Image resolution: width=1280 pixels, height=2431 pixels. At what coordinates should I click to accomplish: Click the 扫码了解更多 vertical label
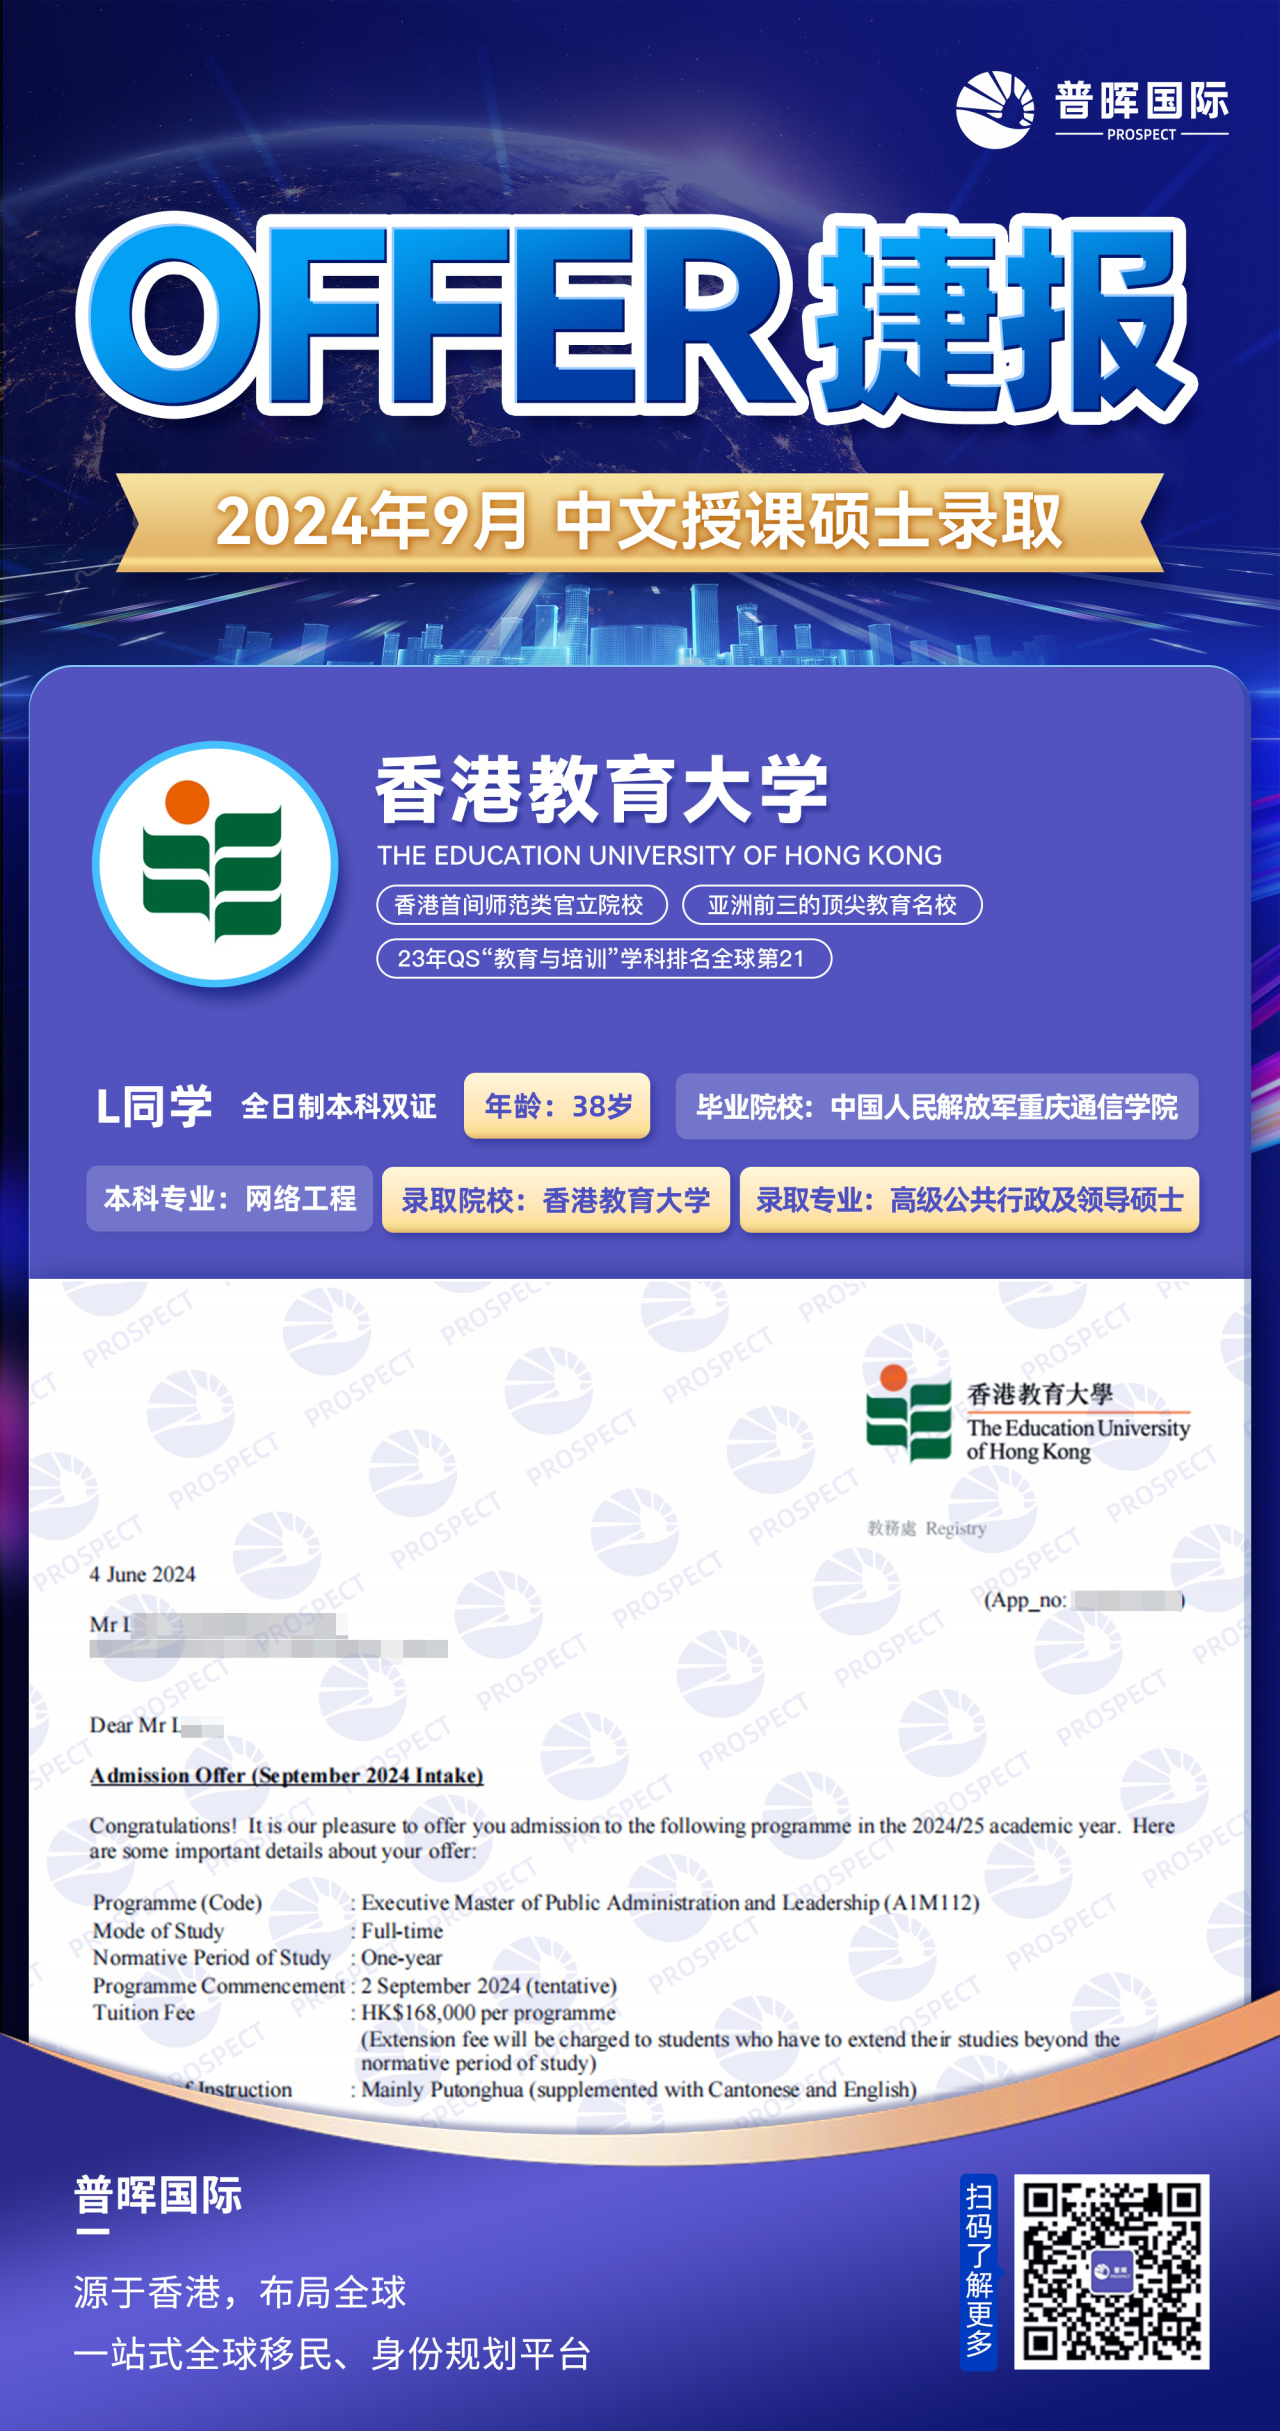point(979,2271)
